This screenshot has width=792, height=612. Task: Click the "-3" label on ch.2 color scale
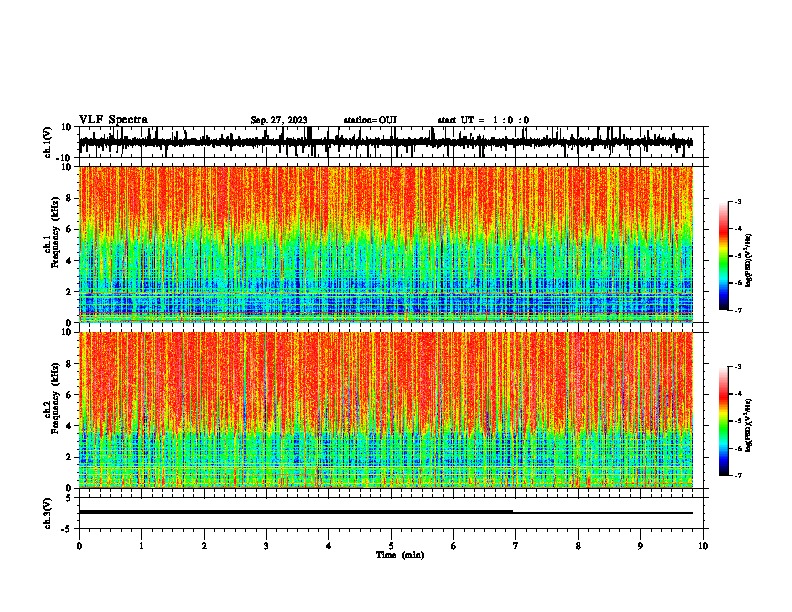pos(737,367)
